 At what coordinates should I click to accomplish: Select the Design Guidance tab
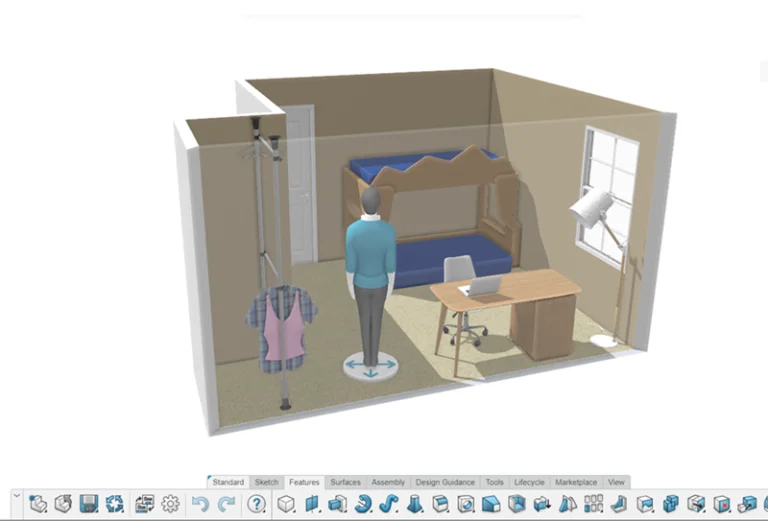[x=445, y=482]
